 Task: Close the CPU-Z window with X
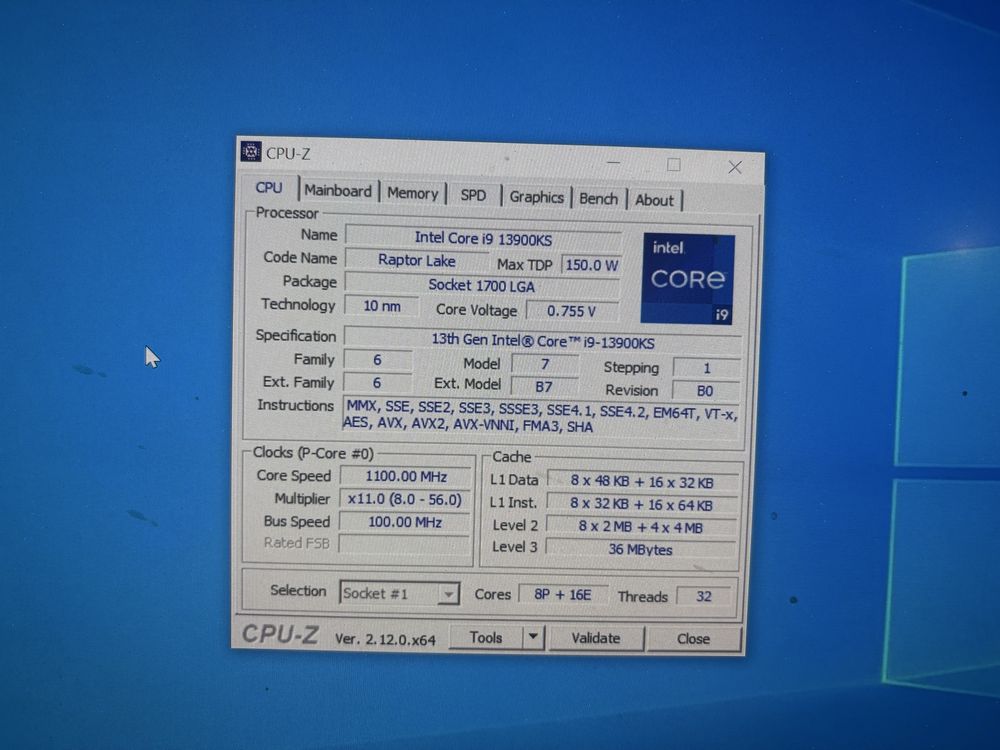point(735,167)
